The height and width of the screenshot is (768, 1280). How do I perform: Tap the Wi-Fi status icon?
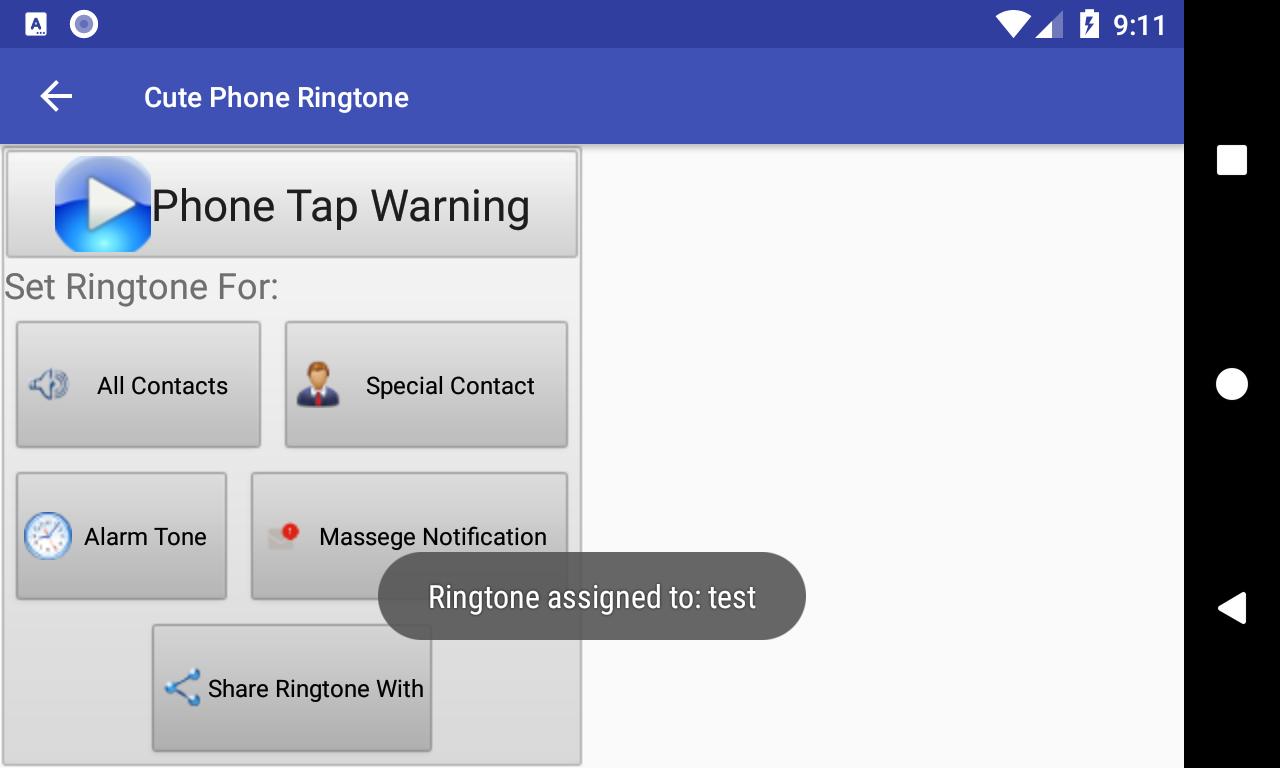click(1013, 24)
